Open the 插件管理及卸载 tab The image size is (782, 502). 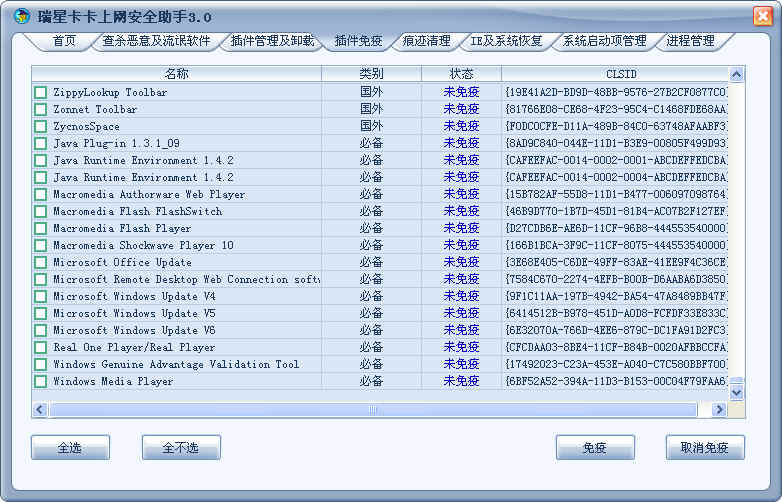coord(272,41)
